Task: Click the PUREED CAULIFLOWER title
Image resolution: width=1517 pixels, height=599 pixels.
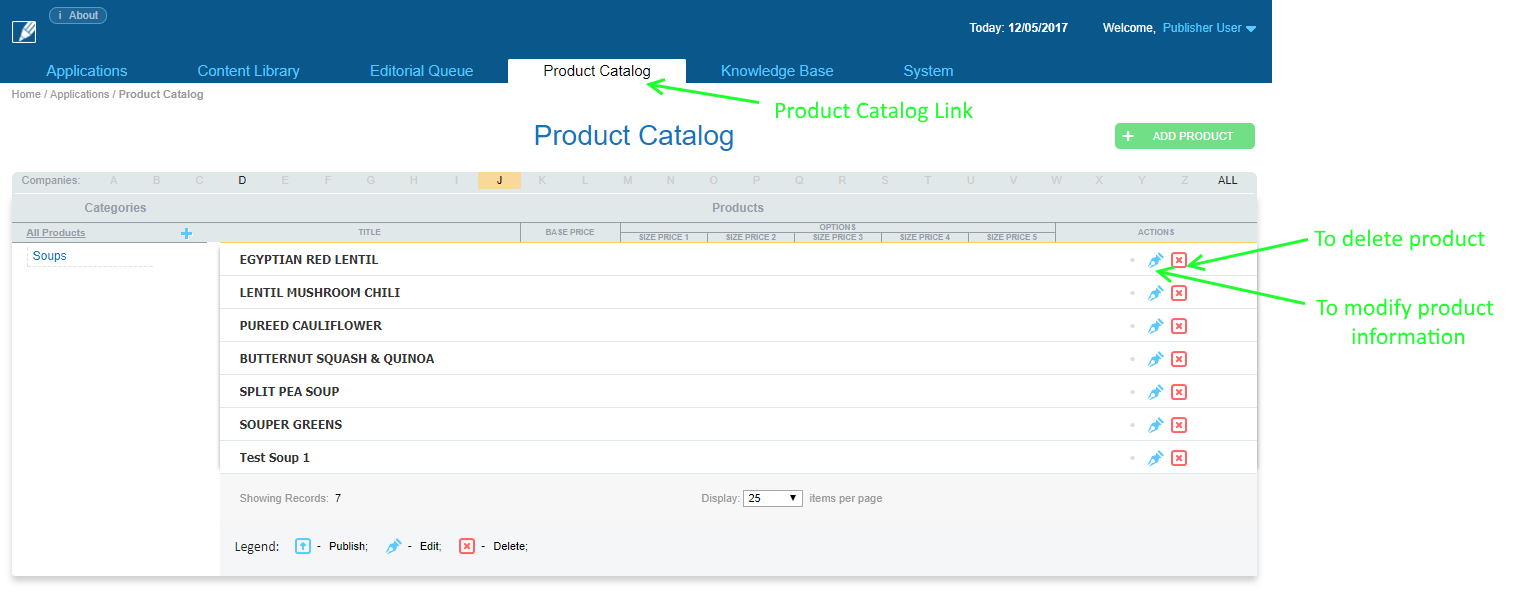Action: [x=311, y=326]
